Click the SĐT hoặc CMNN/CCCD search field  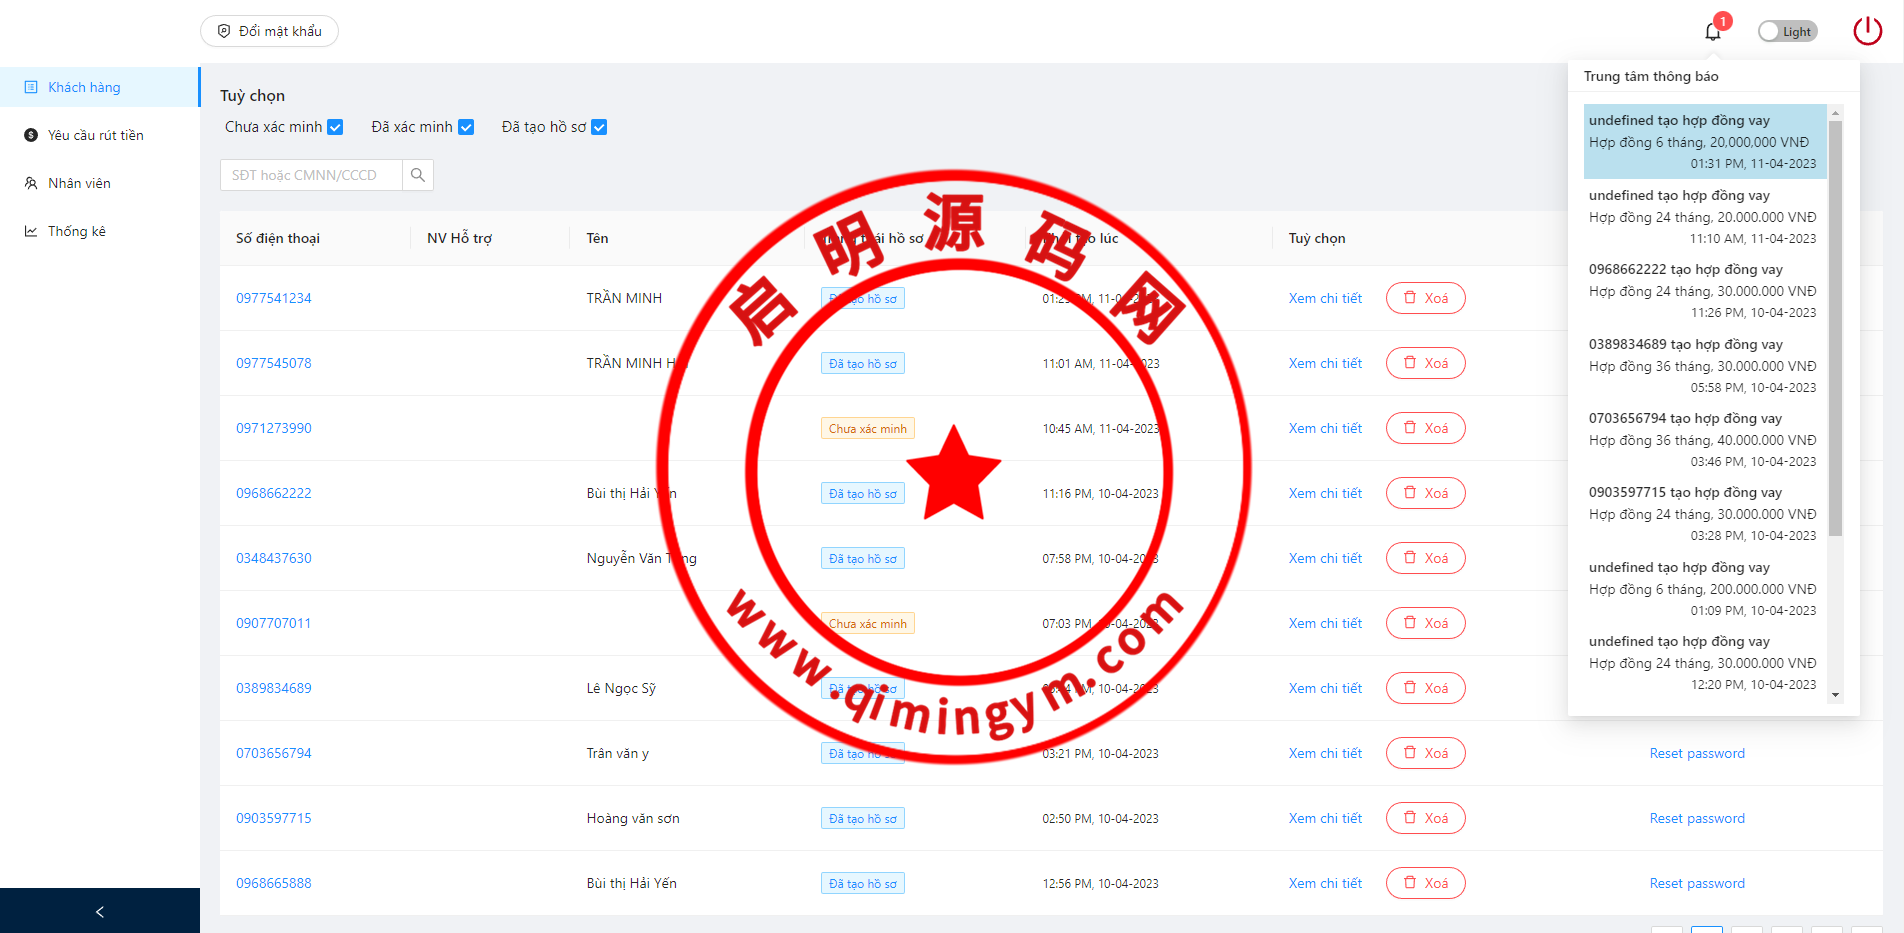pos(311,175)
